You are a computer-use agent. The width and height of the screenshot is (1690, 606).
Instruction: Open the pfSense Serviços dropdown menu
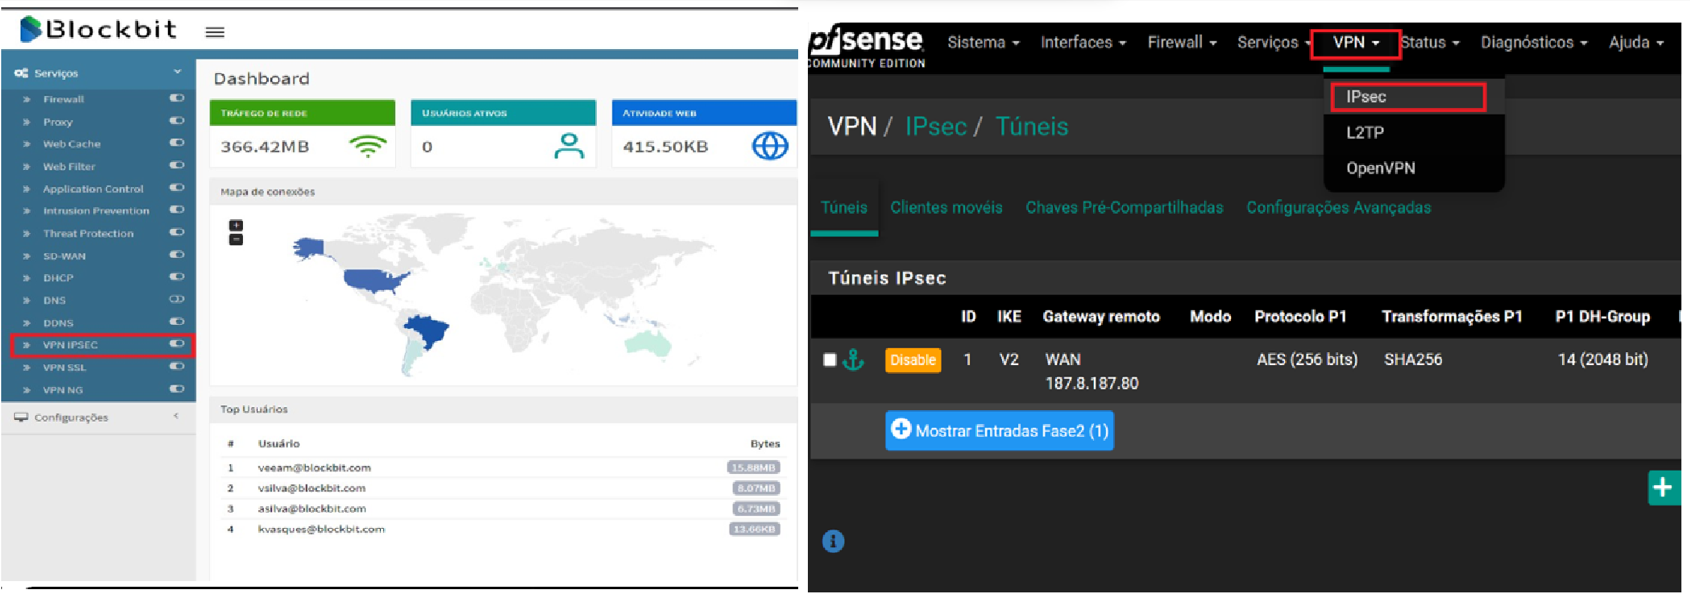pyautogui.click(x=1273, y=42)
